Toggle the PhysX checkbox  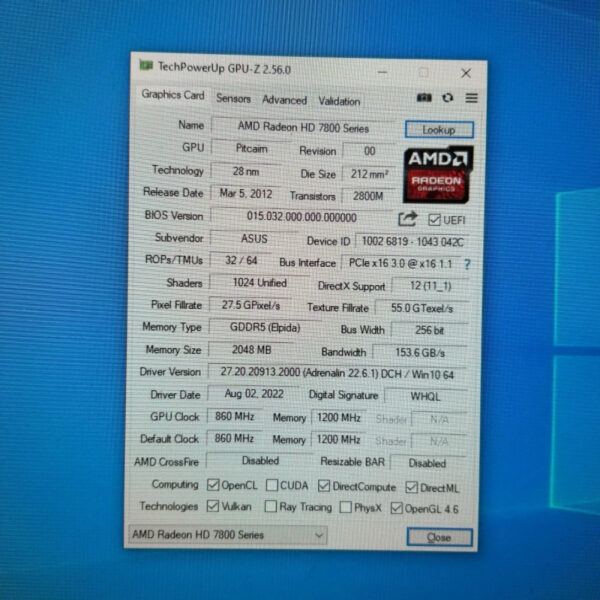pyautogui.click(x=346, y=507)
